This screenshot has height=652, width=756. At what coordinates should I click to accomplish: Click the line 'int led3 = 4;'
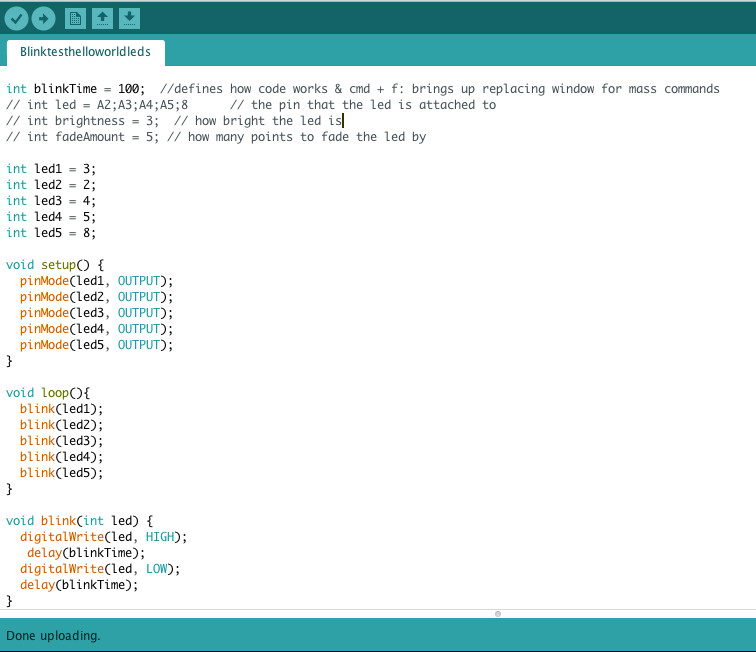point(51,201)
